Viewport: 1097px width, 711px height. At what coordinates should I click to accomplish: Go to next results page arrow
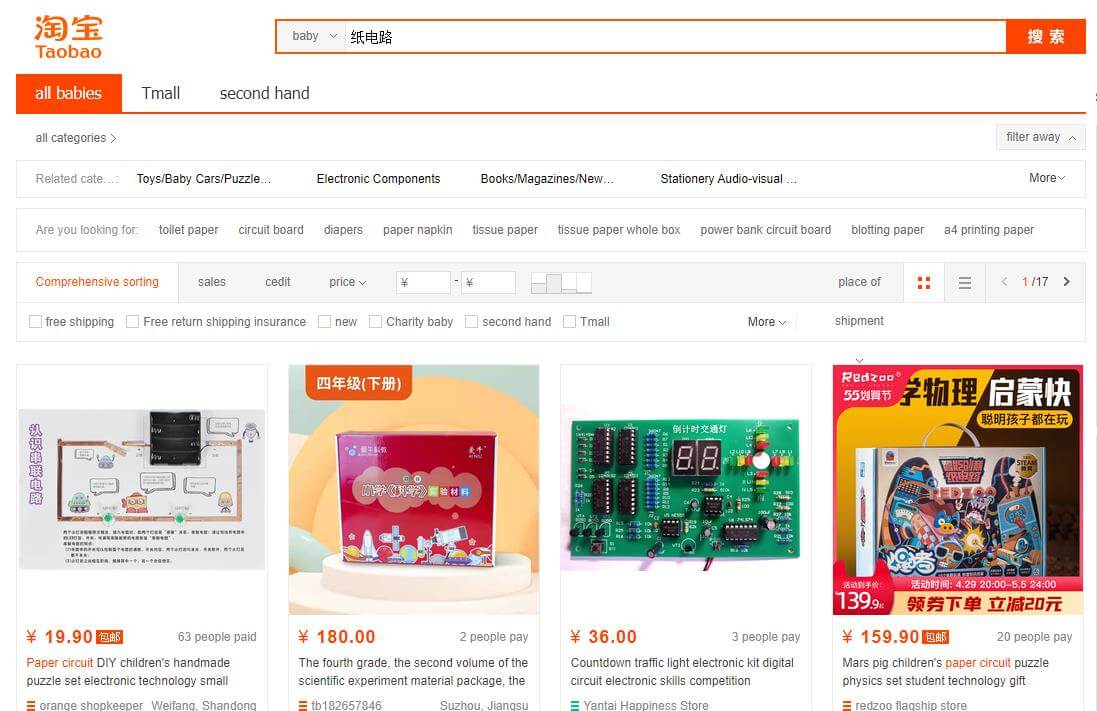pyautogui.click(x=1066, y=281)
